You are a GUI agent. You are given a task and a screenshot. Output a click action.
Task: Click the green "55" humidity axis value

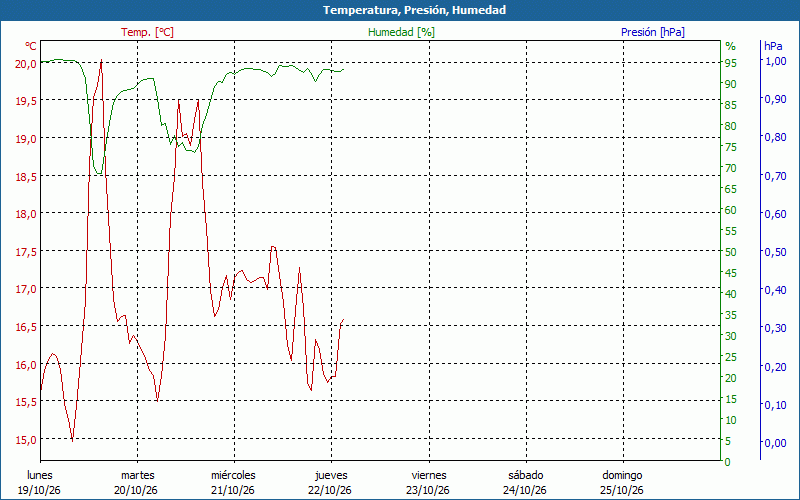click(731, 231)
